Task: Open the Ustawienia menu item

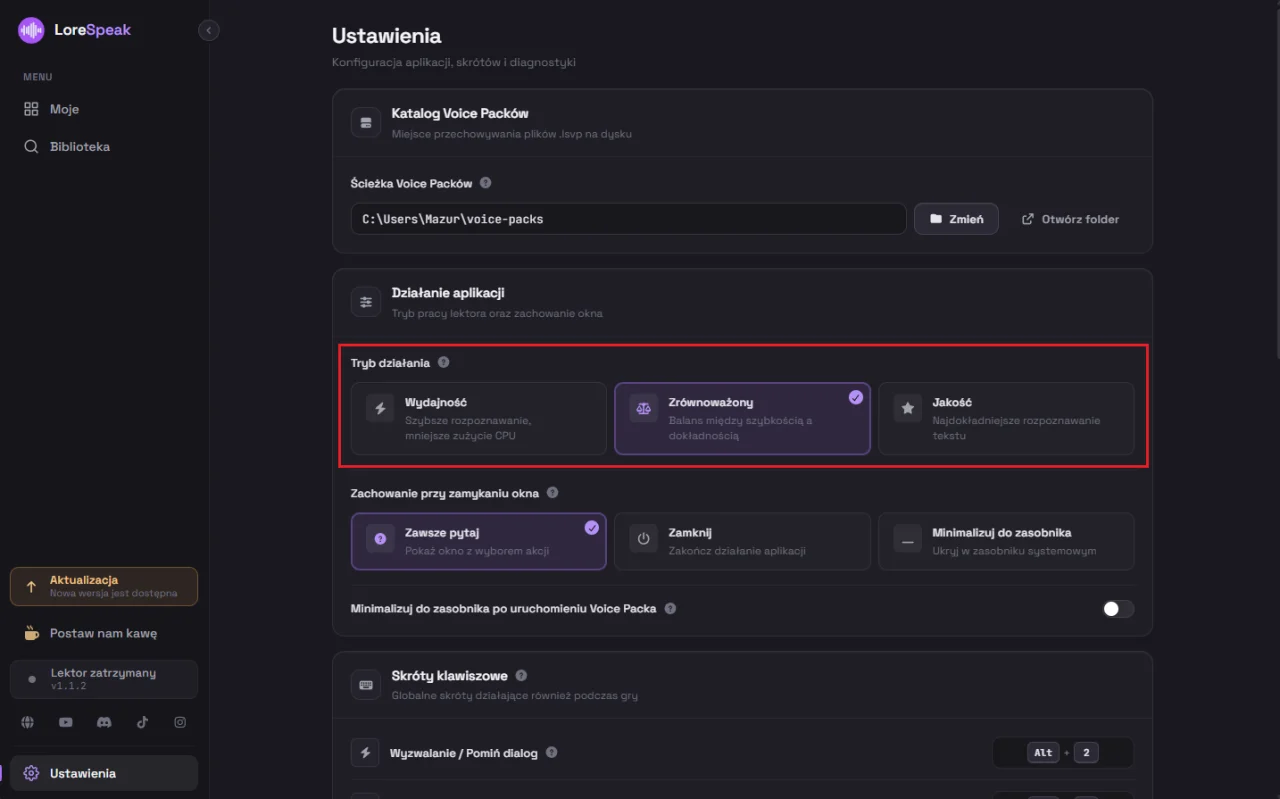Action: [104, 773]
